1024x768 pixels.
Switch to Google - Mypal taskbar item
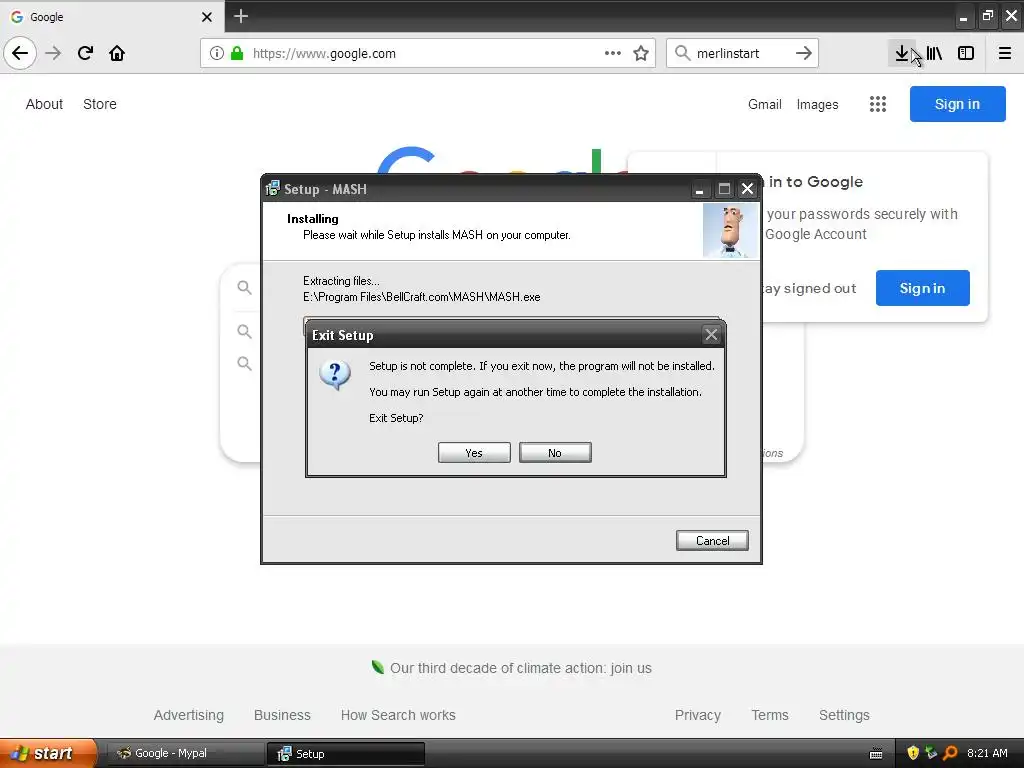point(185,754)
